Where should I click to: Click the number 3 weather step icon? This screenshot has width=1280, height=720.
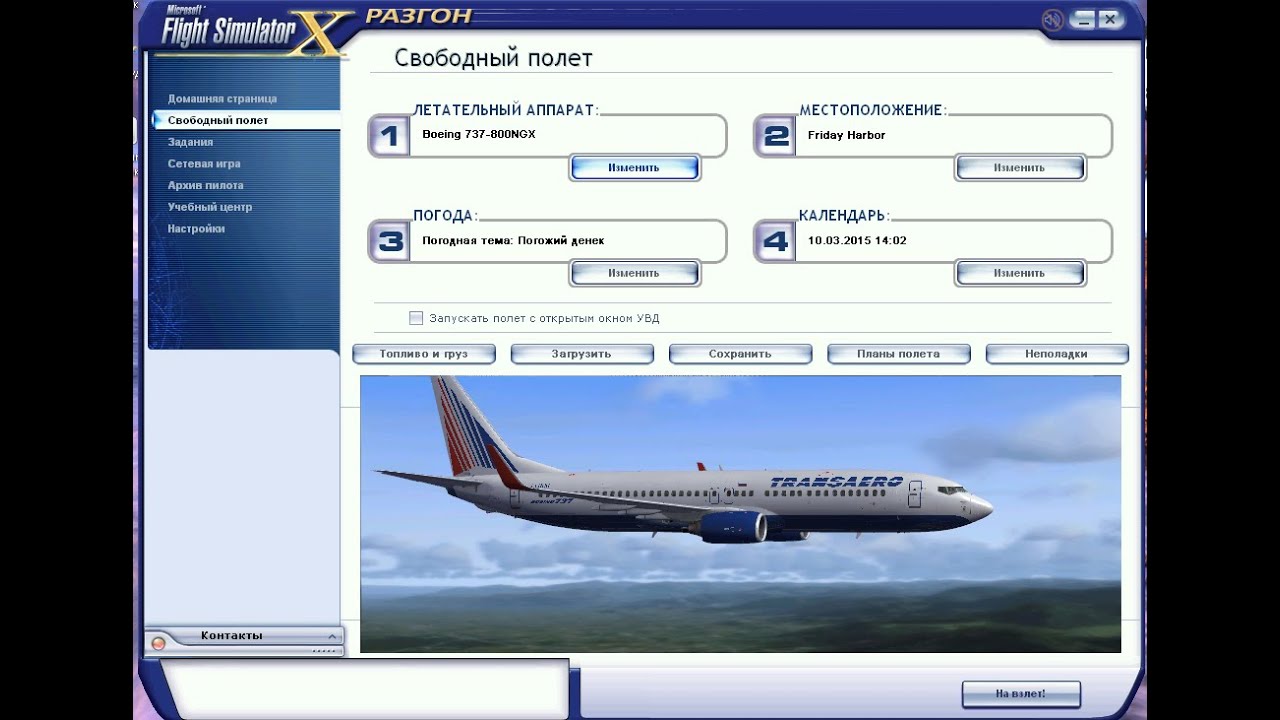(390, 241)
